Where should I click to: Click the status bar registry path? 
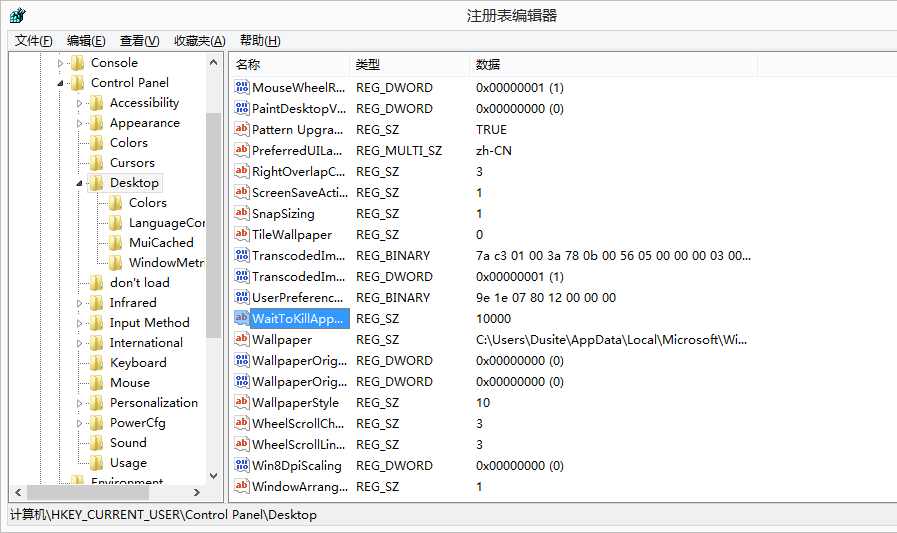(x=163, y=515)
